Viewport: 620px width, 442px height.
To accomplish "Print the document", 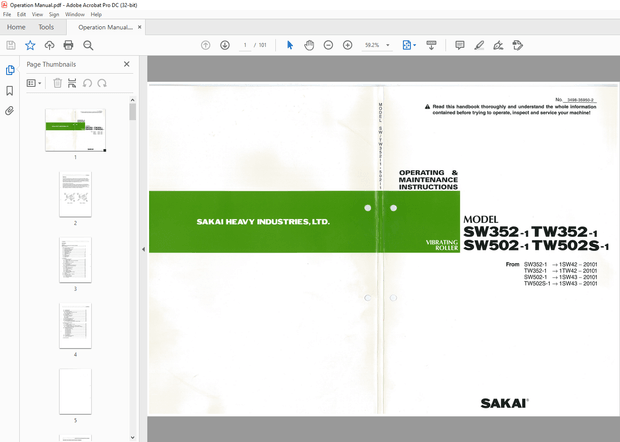I will click(x=68, y=45).
